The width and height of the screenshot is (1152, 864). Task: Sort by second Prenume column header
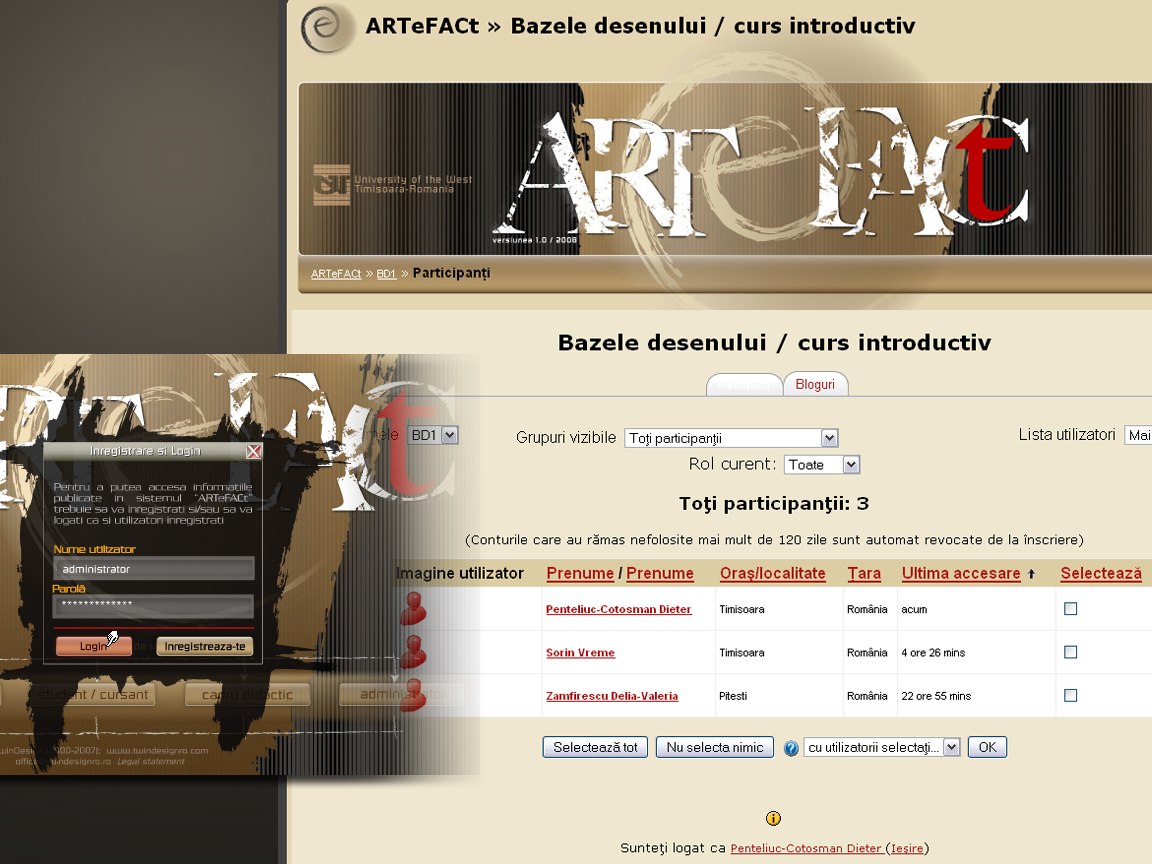tap(660, 573)
